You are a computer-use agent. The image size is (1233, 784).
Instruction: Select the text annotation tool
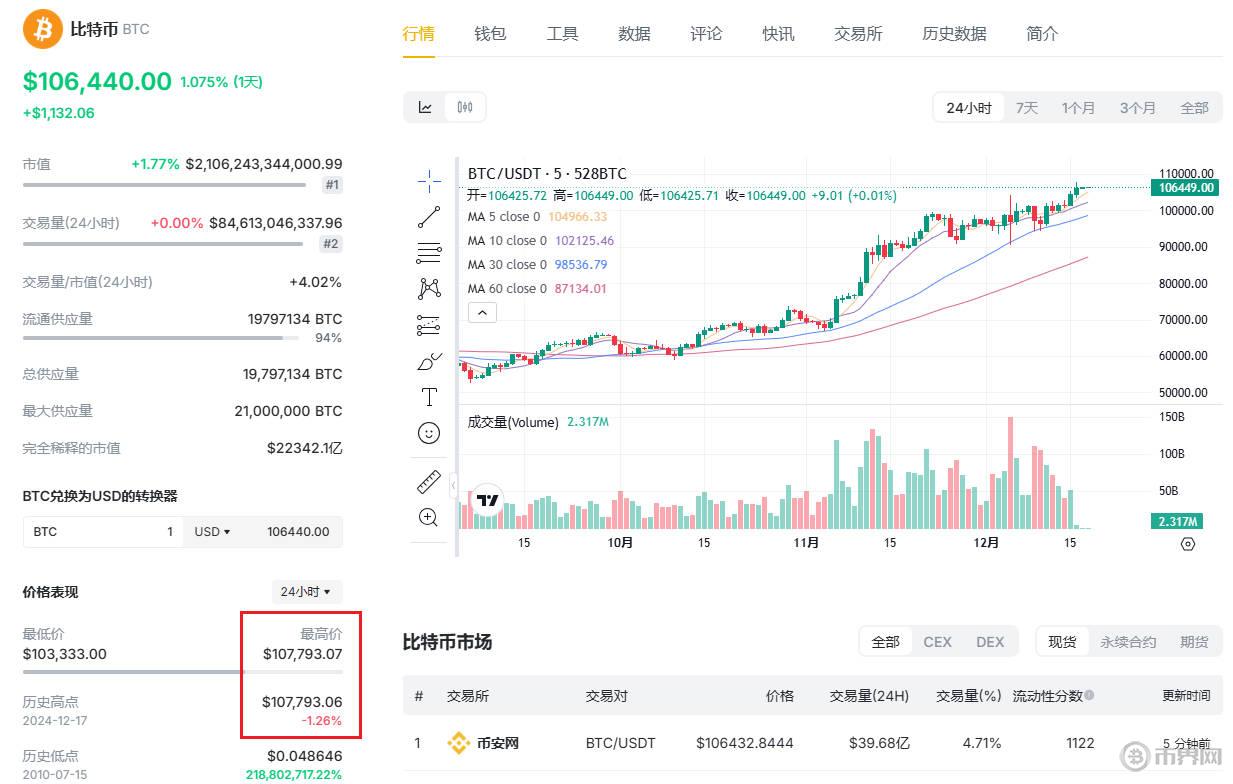pos(429,396)
